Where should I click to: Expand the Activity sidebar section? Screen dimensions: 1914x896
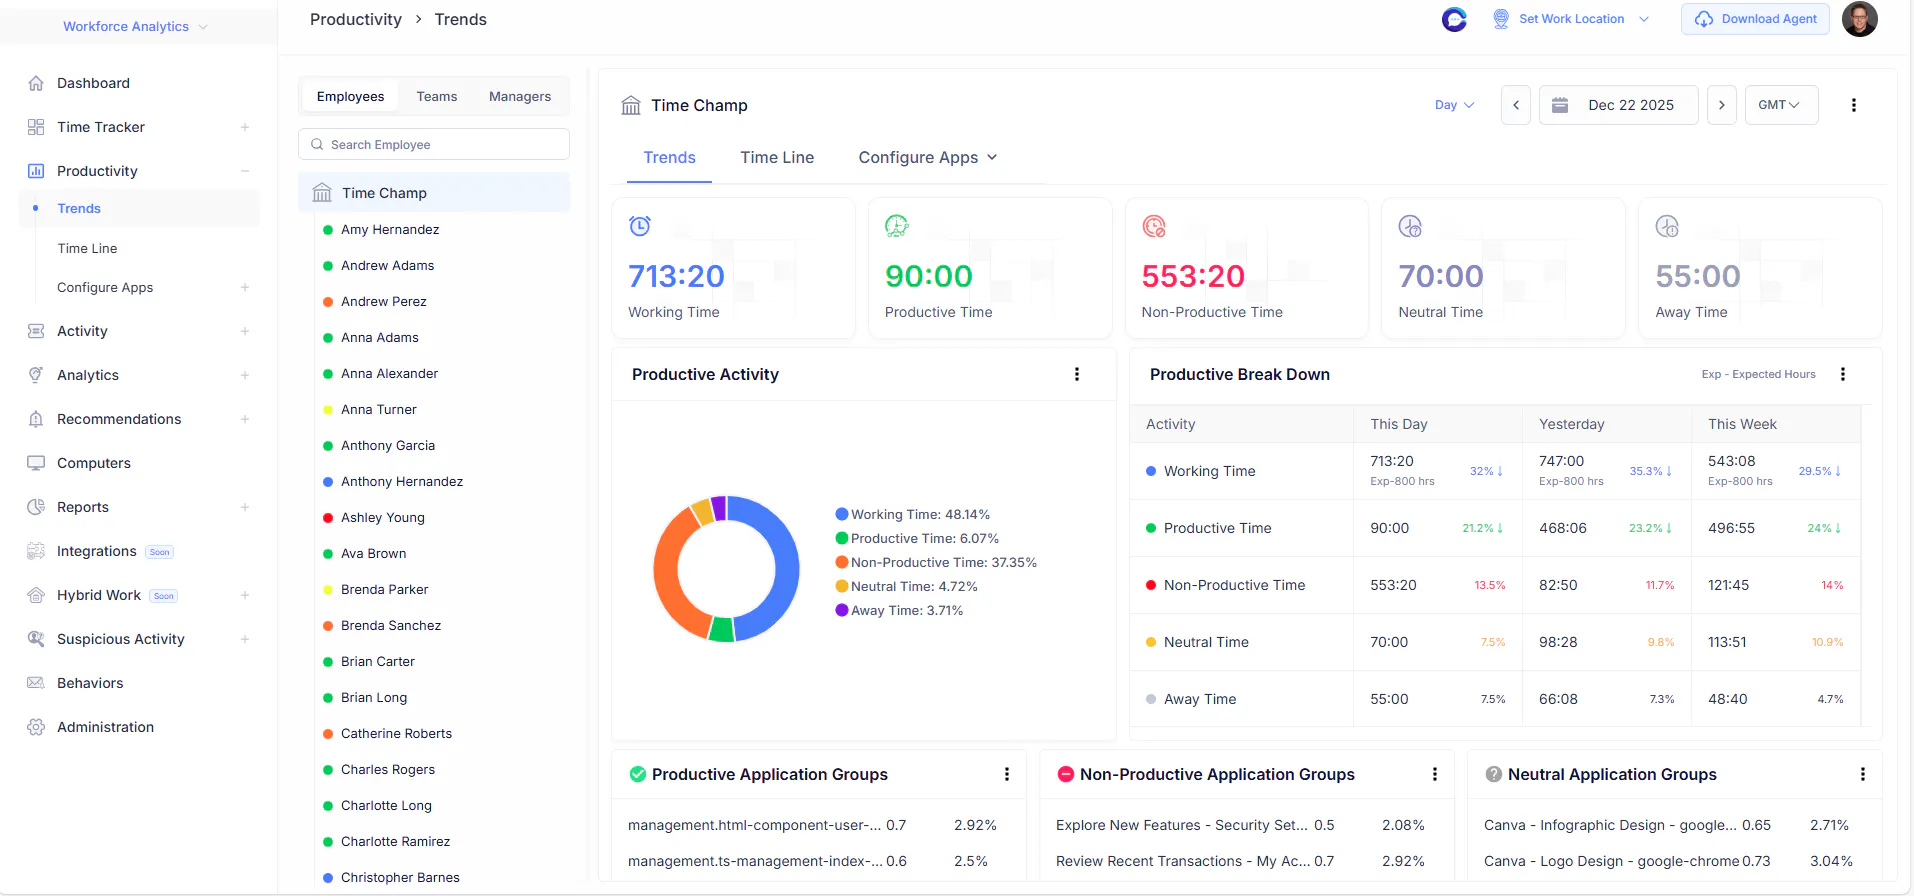[x=245, y=331]
